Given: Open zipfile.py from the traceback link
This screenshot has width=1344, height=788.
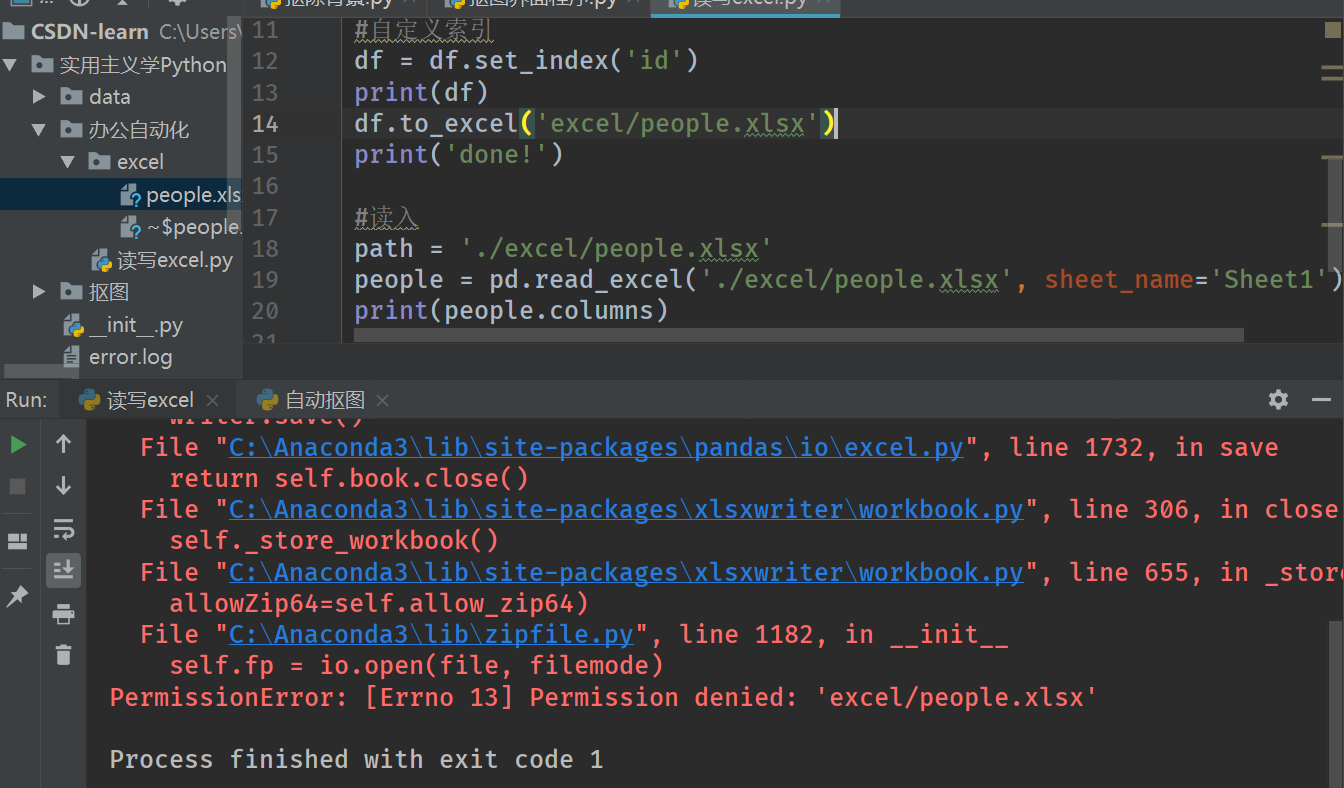Looking at the screenshot, I should 430,633.
